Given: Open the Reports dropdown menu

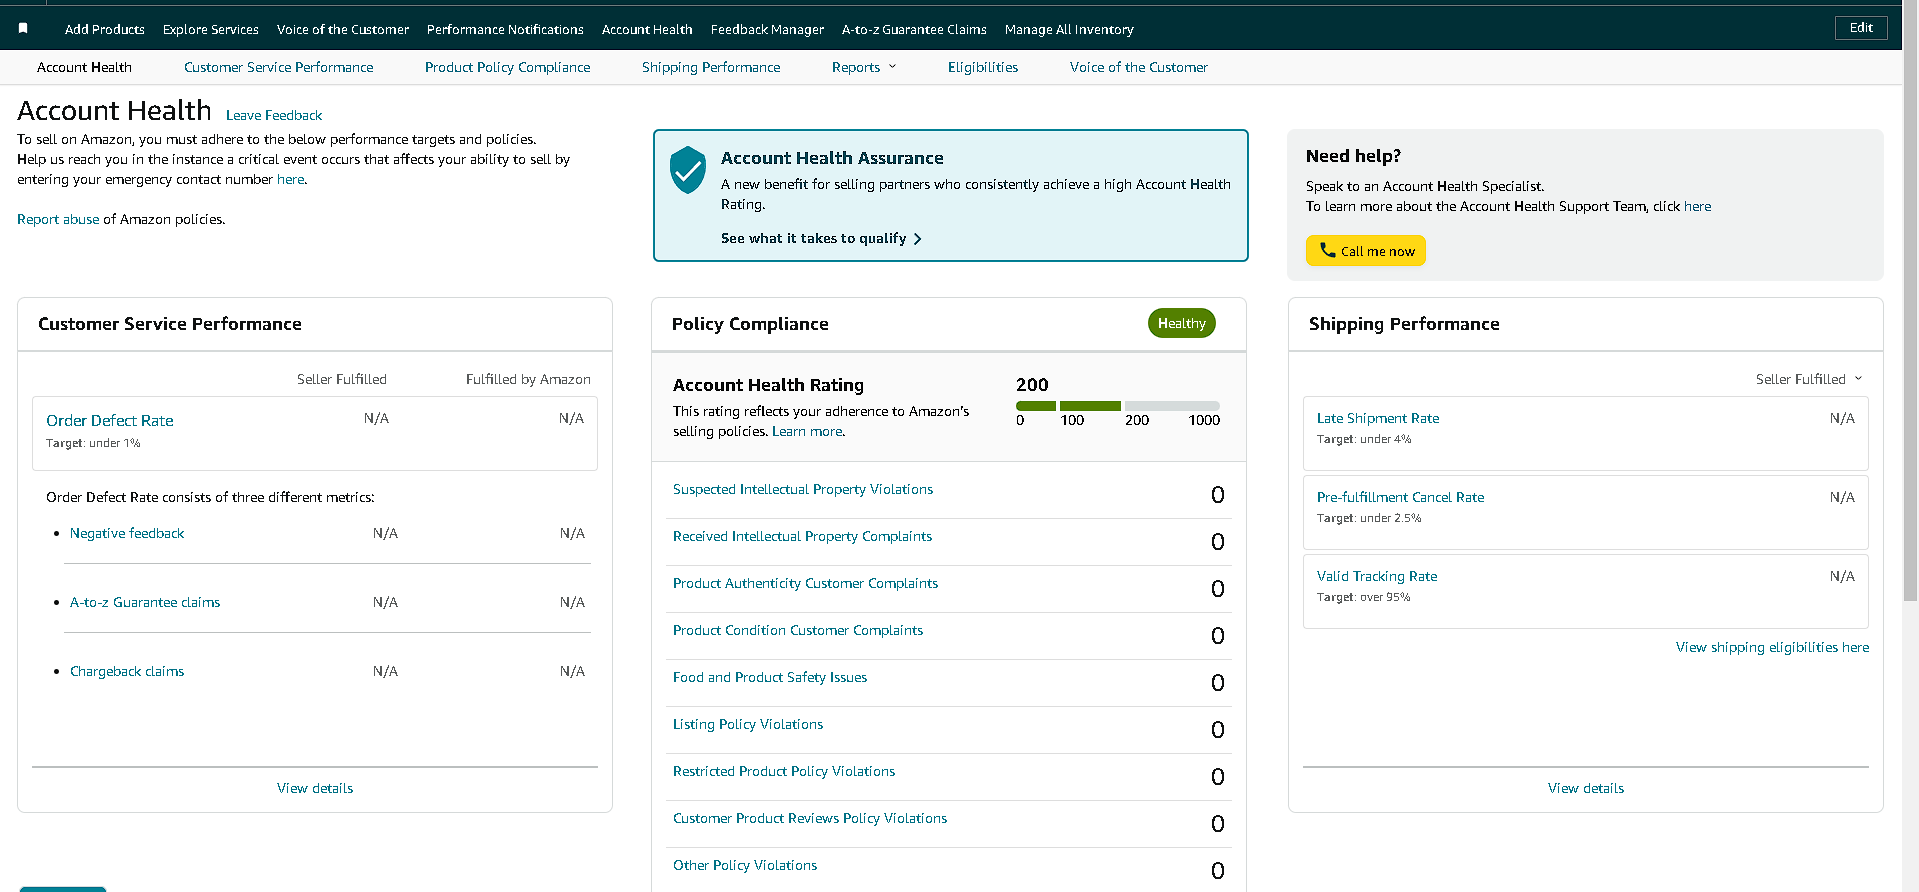Looking at the screenshot, I should coord(864,67).
